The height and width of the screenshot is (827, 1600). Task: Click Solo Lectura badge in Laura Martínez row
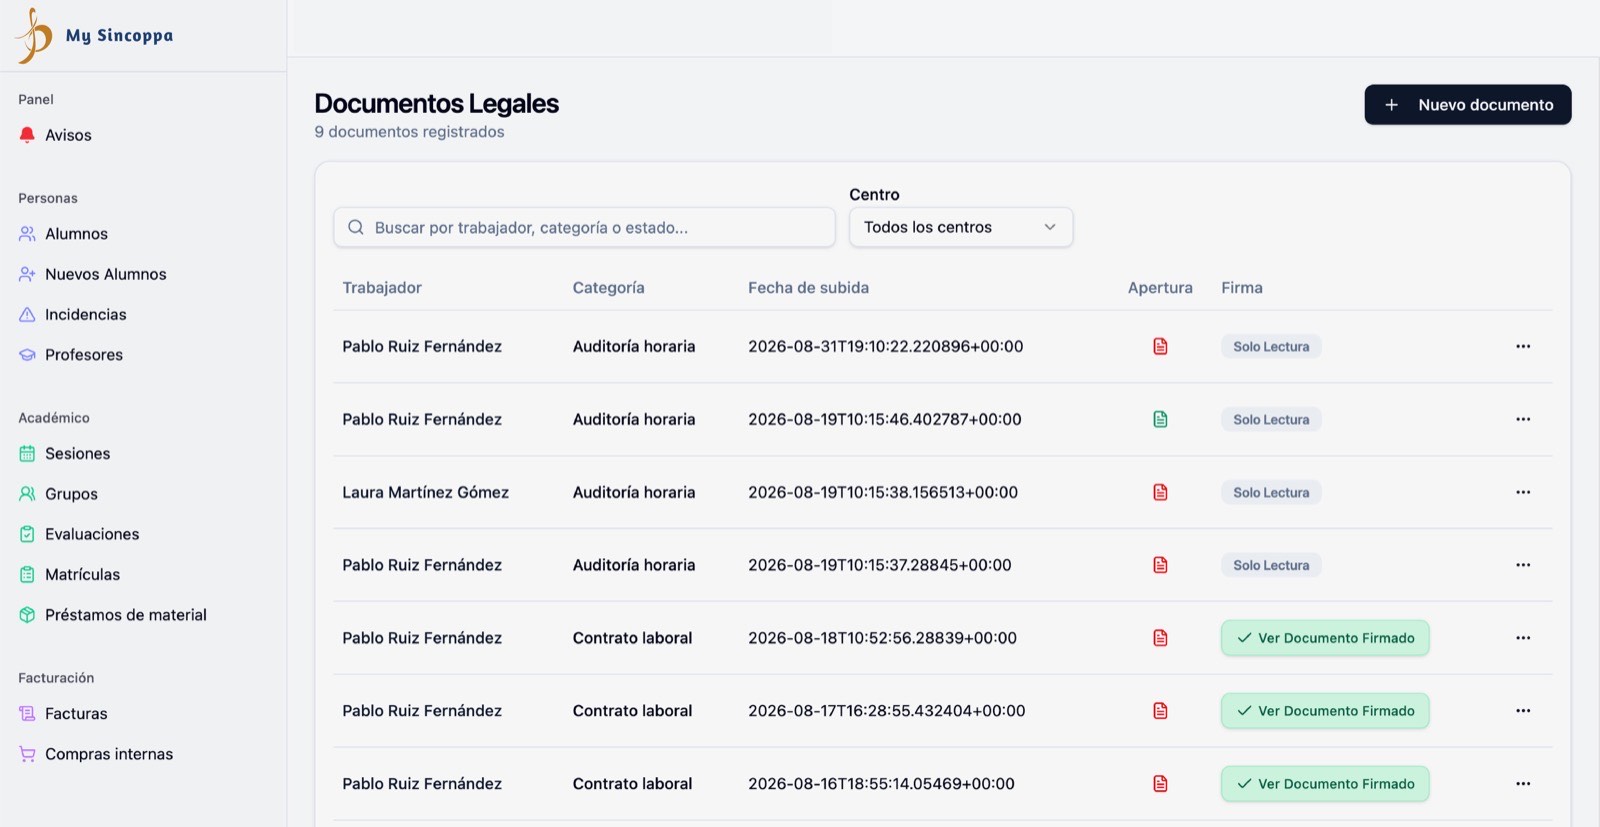tap(1271, 492)
